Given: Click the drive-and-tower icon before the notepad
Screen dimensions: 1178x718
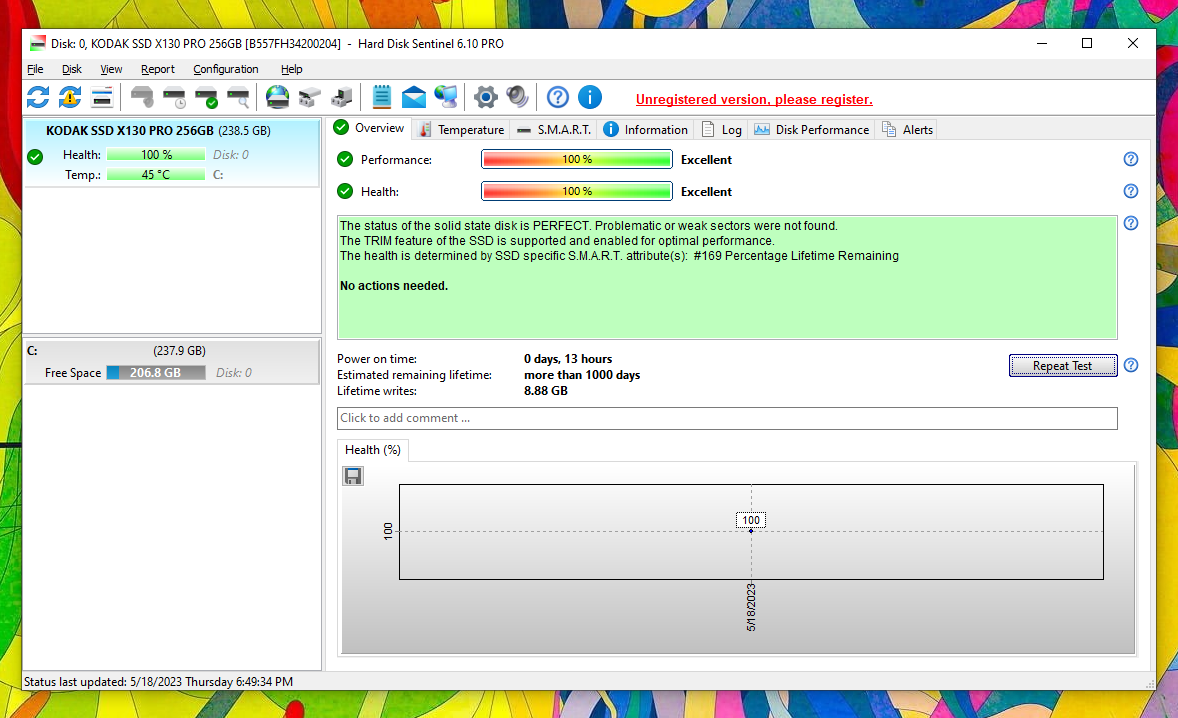Looking at the screenshot, I should click(342, 97).
